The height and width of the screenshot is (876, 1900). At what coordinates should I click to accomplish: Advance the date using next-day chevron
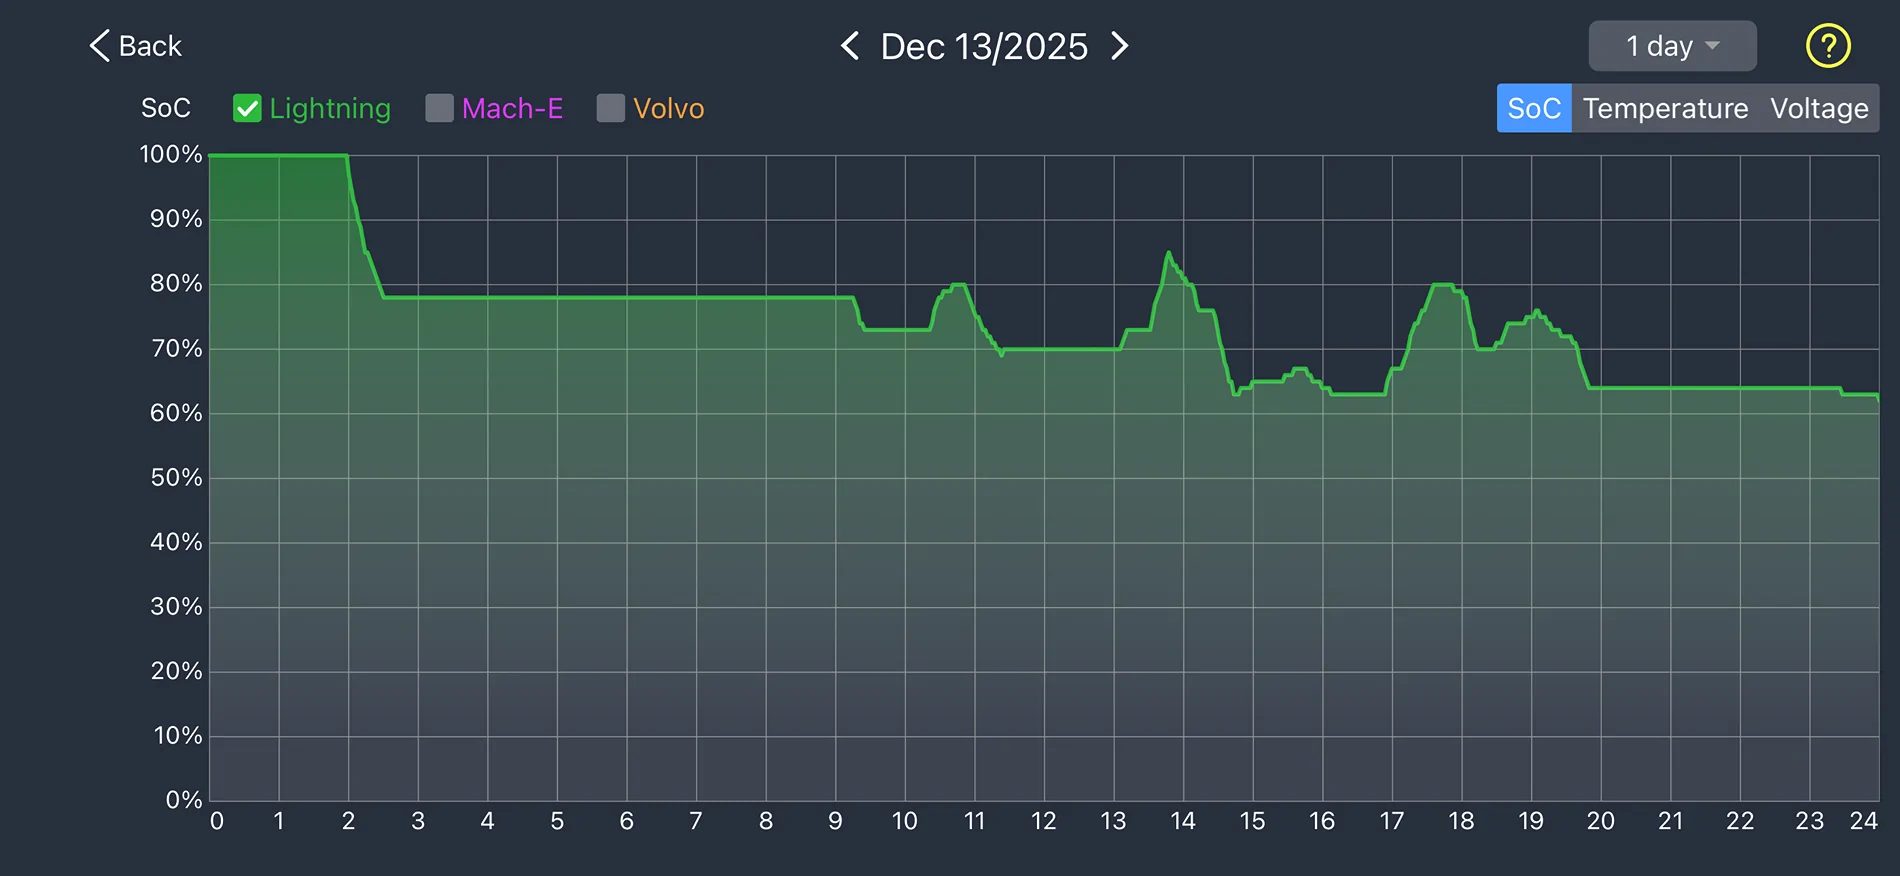1120,46
